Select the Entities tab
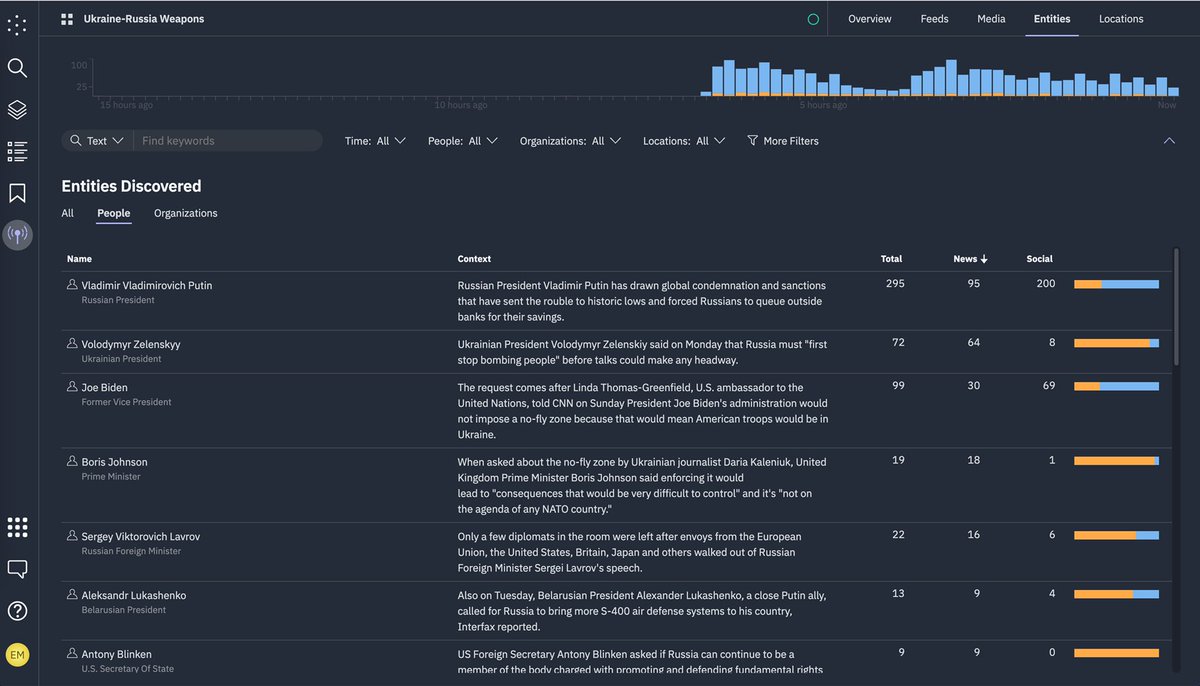Viewport: 1200px width, 686px height. click(1052, 19)
